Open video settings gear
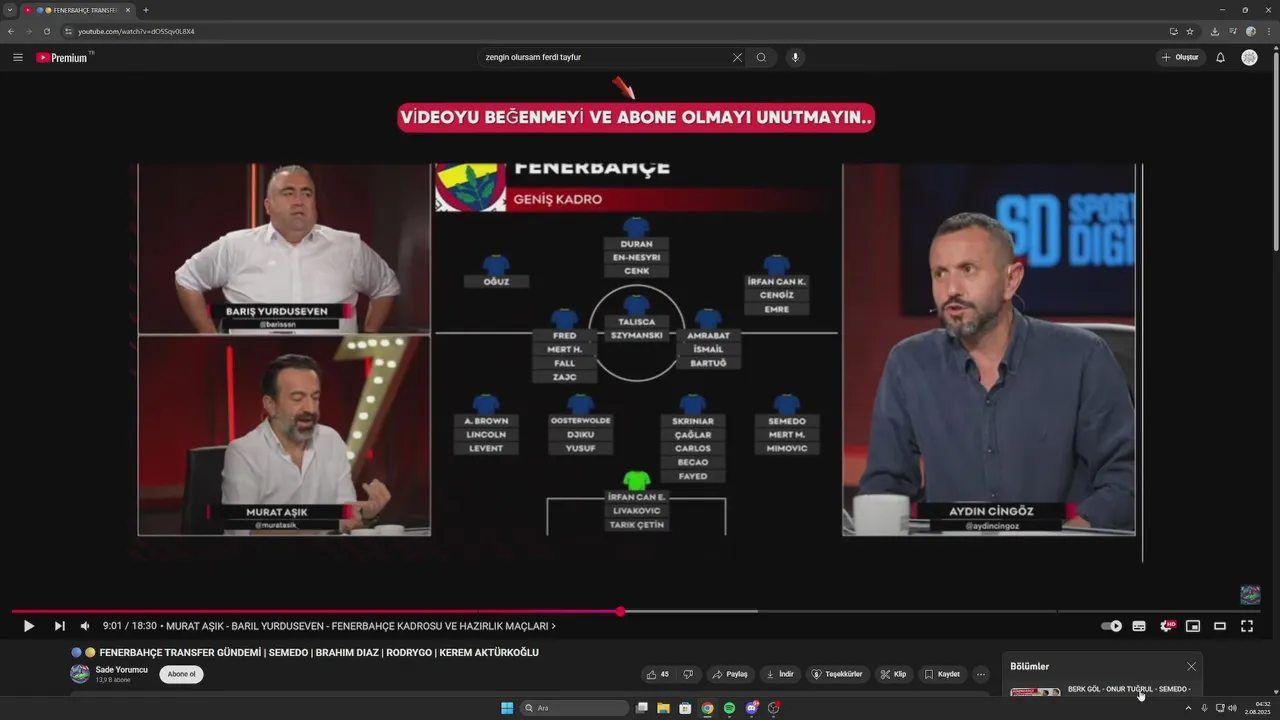 (1166, 626)
